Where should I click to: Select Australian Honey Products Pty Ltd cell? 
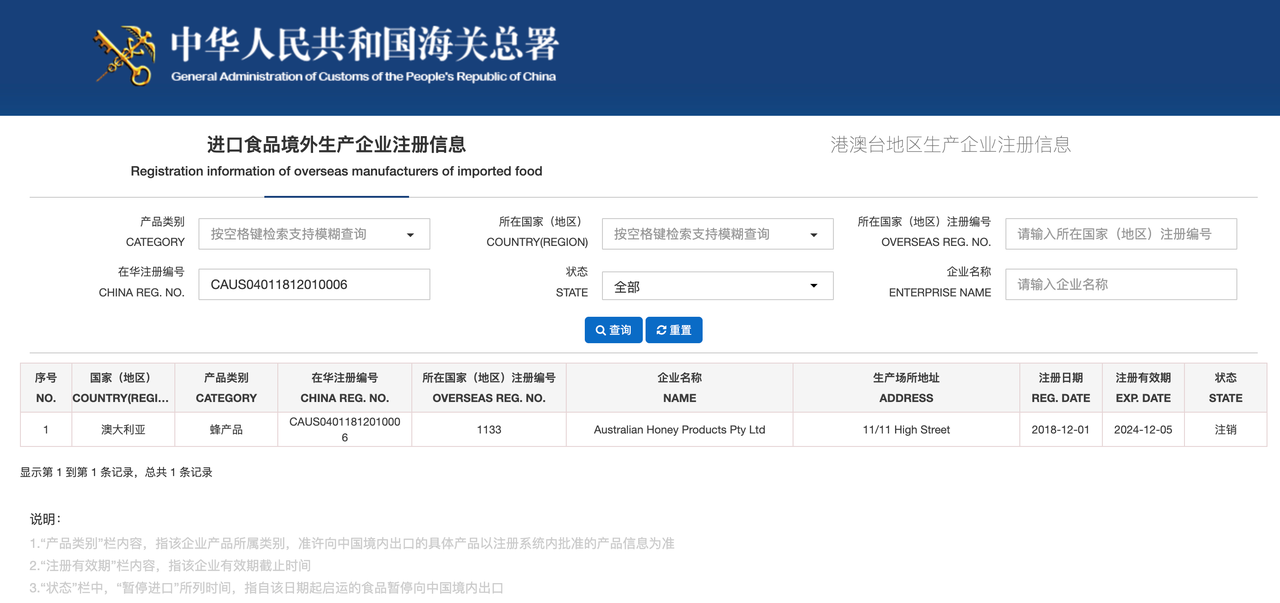(679, 429)
